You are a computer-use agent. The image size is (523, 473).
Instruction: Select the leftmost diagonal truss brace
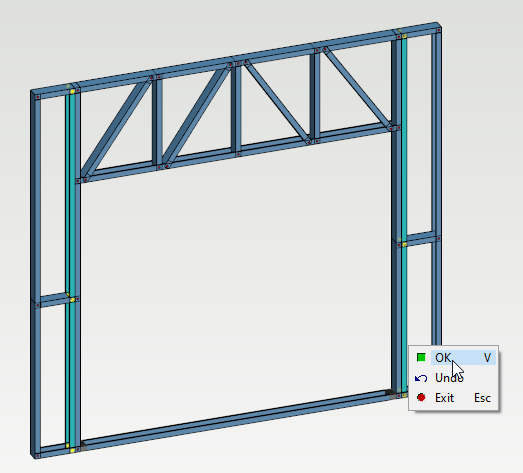[116, 127]
